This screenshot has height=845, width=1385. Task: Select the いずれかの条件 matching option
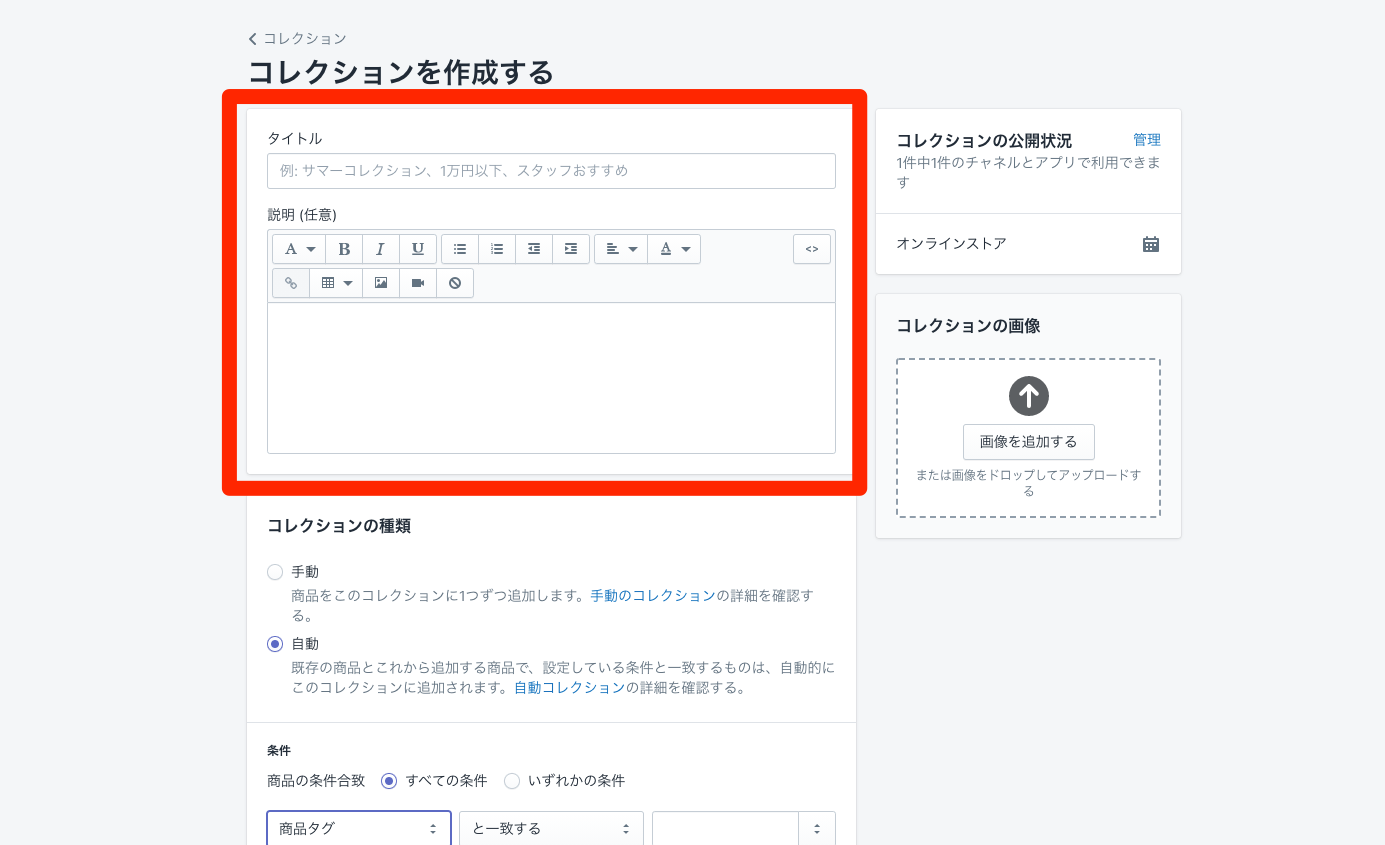512,781
